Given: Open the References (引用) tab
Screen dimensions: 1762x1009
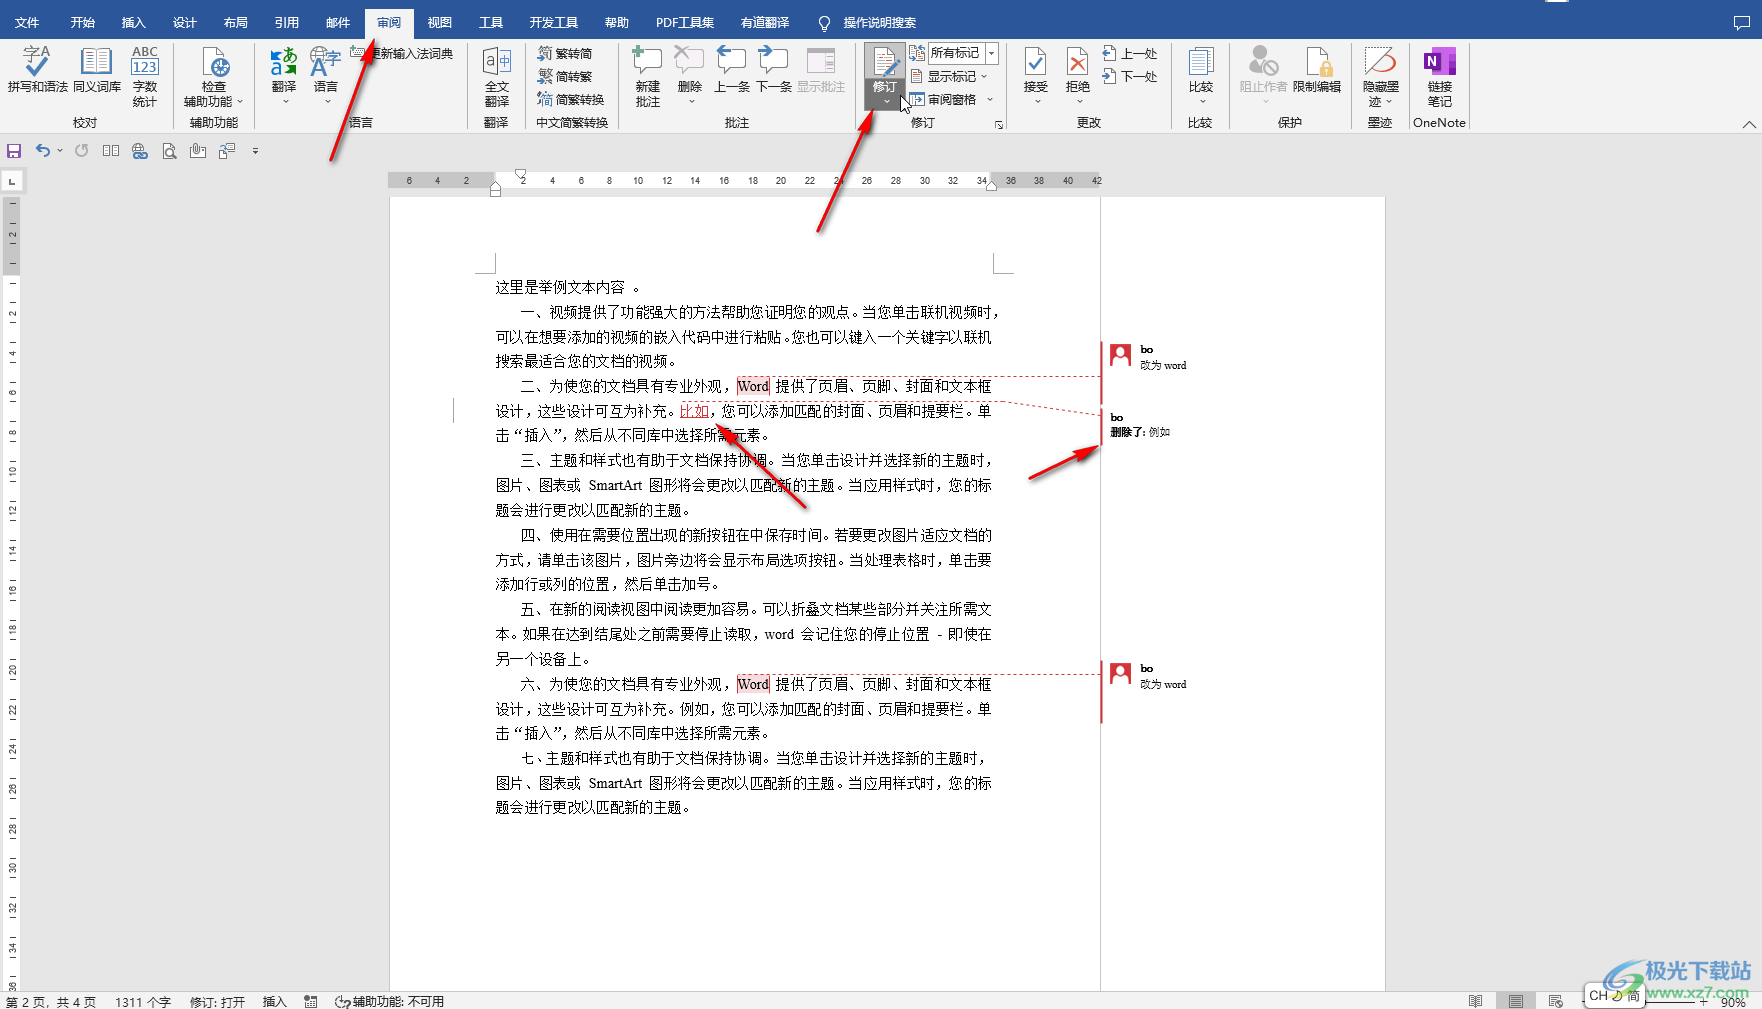Looking at the screenshot, I should [x=287, y=22].
